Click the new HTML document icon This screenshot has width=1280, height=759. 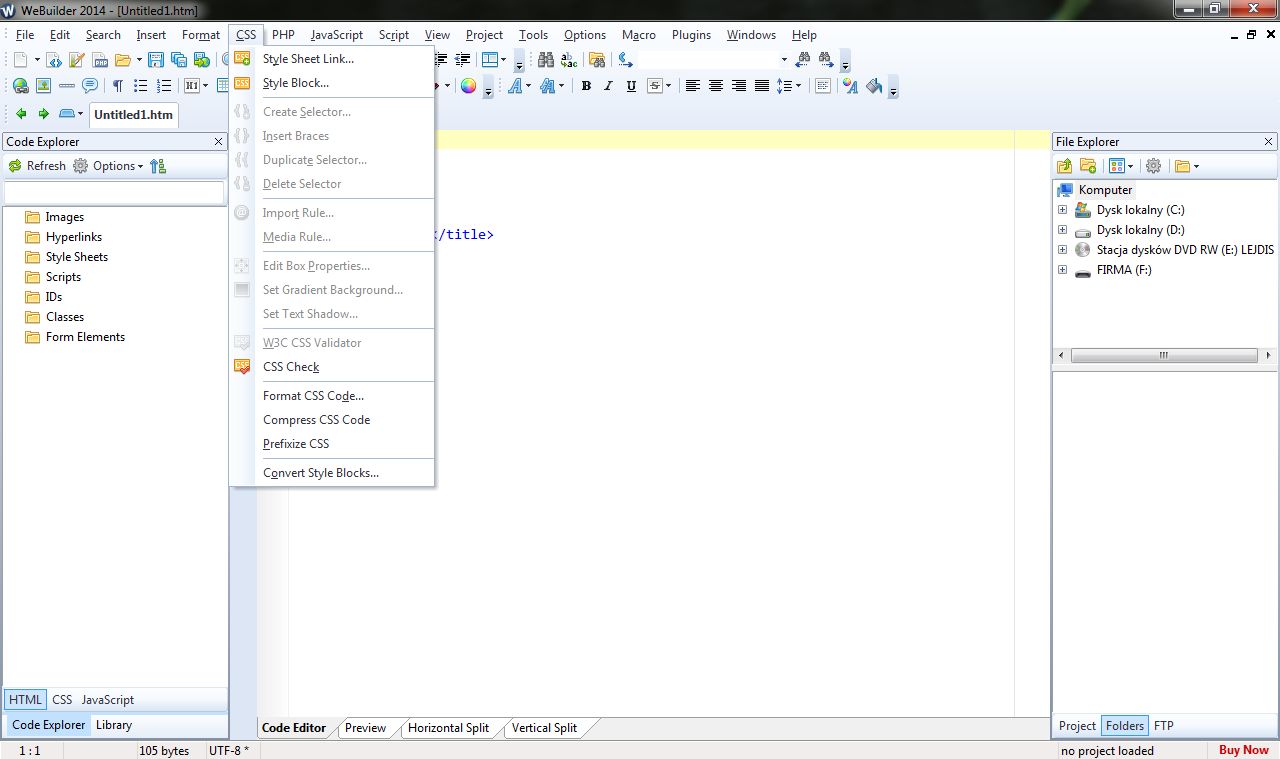54,60
